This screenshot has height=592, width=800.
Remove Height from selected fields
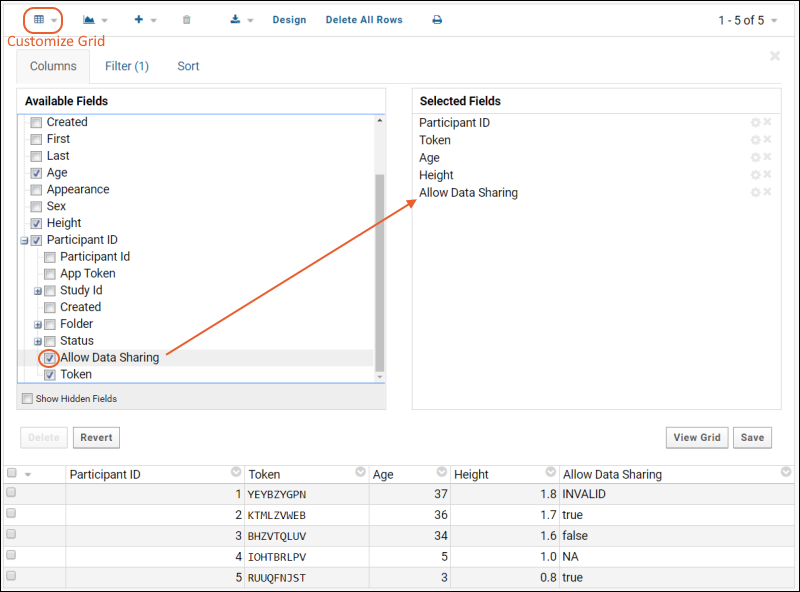[x=767, y=174]
